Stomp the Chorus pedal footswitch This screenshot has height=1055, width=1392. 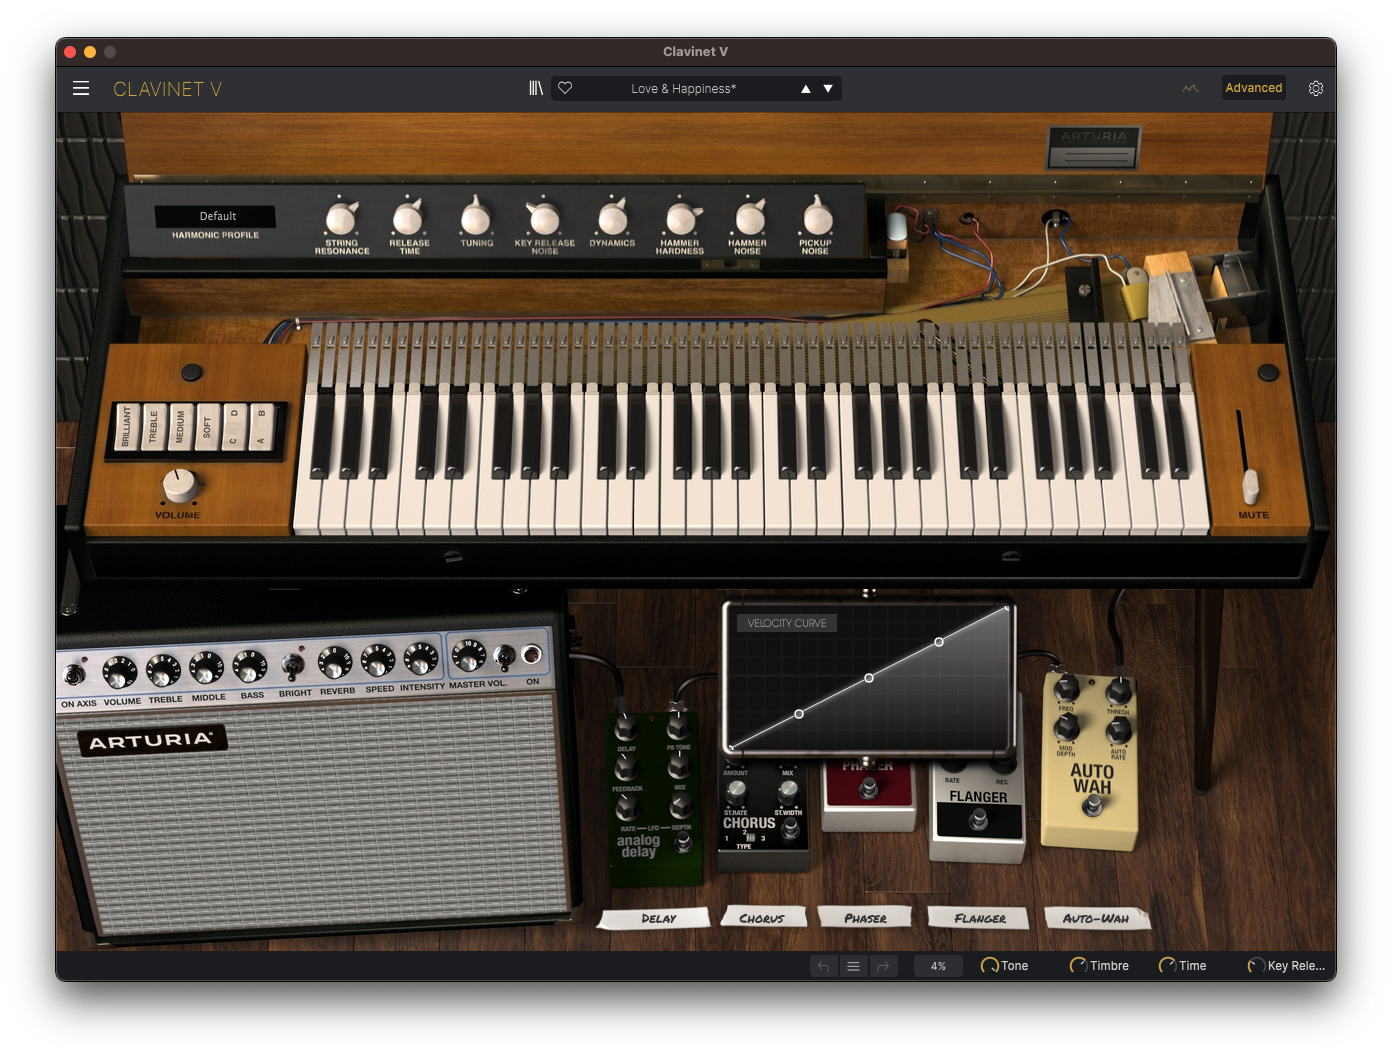[790, 829]
